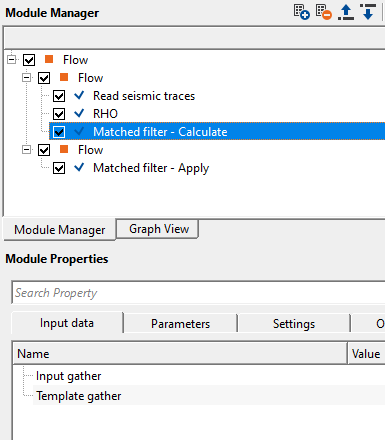
Task: Open the Input data properties tab
Action: coord(67,323)
